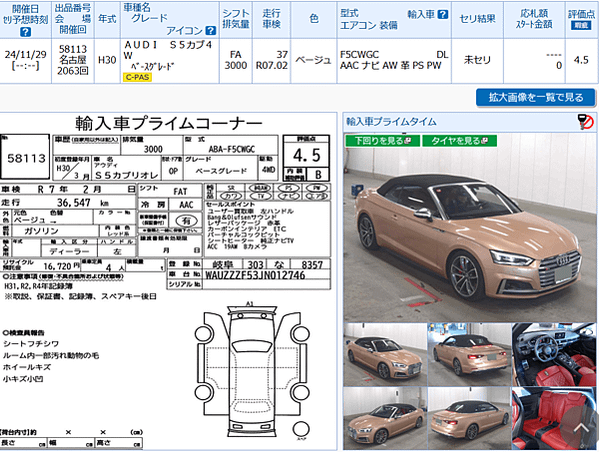Click the ABA-F5CWGC model type field
599x452 pixels.
pyautogui.click(x=232, y=149)
